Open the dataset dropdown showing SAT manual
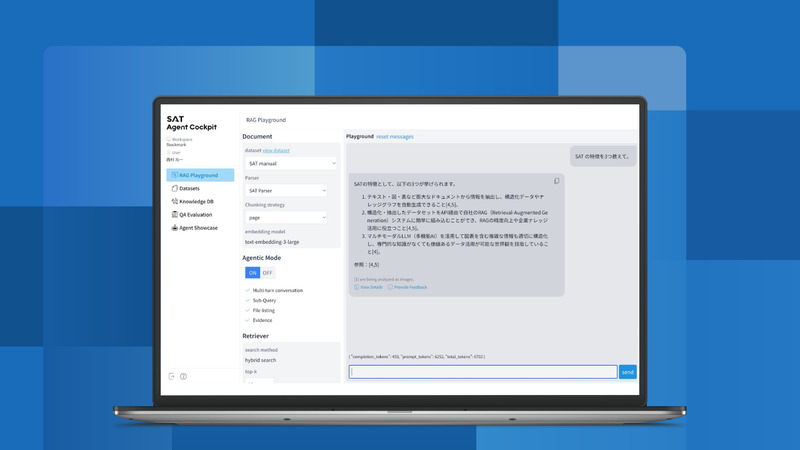Viewport: 800px width, 450px height. coord(291,163)
